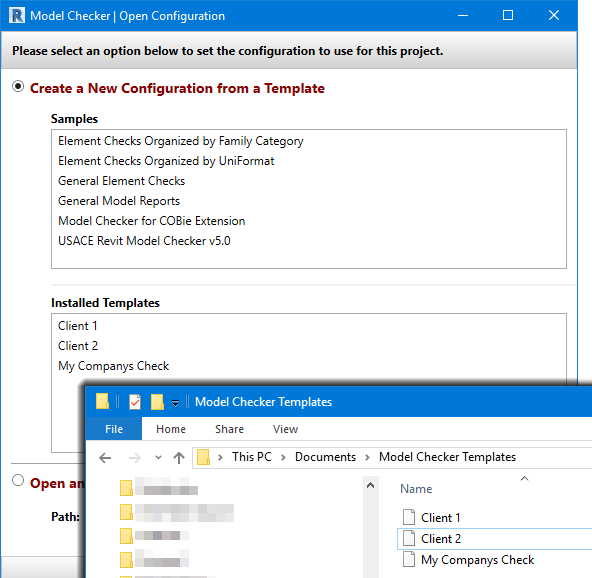
Task: Click third blurred folder in navigation pane
Action: pos(154,535)
